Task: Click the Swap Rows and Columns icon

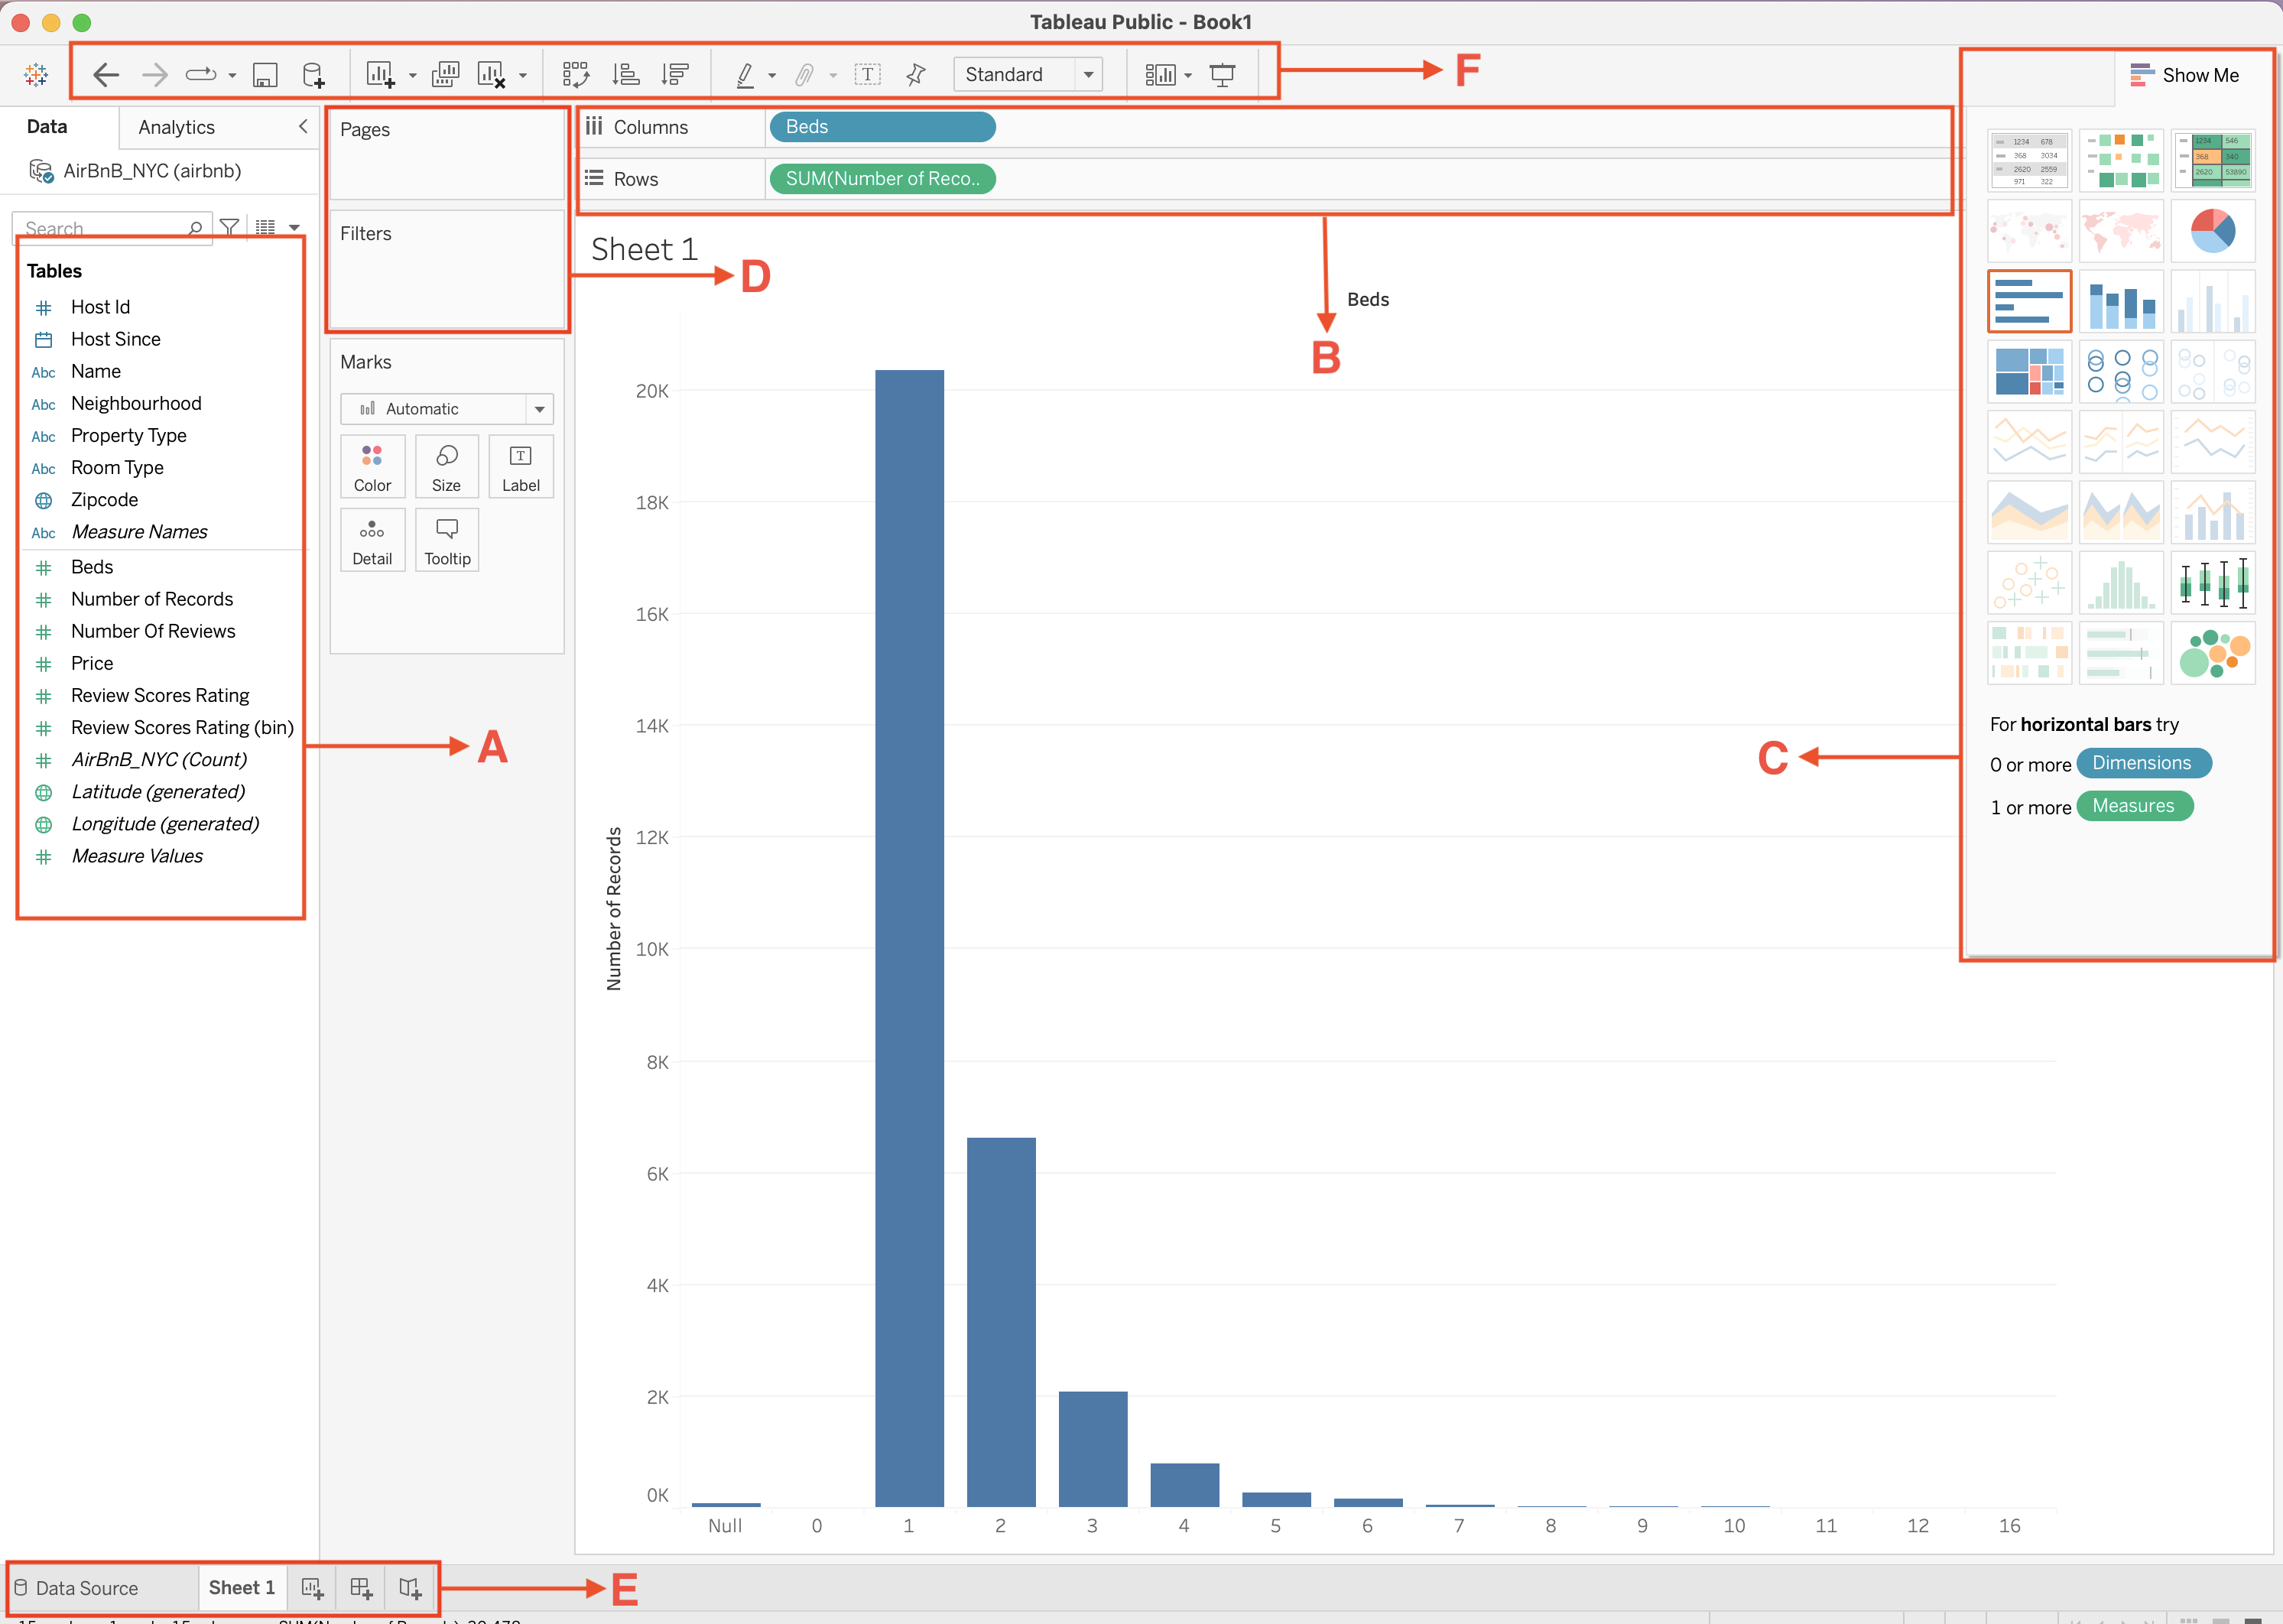Action: [575, 75]
